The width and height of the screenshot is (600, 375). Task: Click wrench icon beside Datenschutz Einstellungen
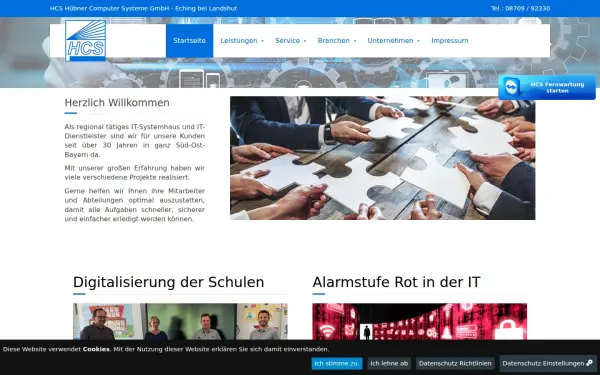[589, 363]
